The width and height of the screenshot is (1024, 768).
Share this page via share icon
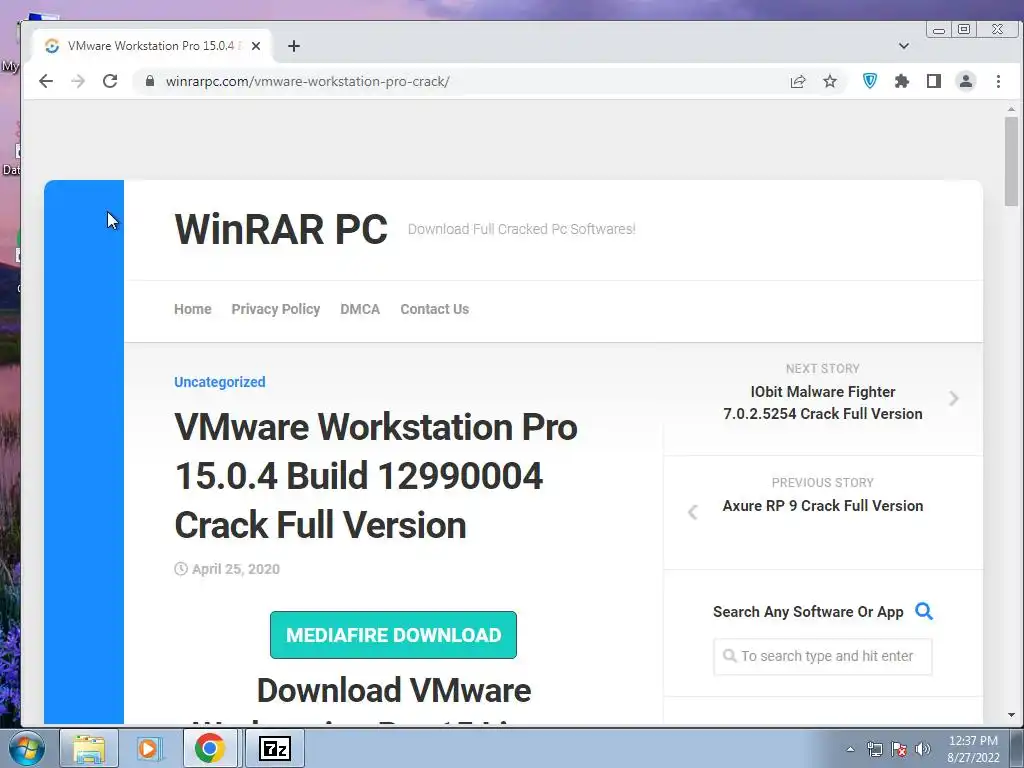coord(797,81)
